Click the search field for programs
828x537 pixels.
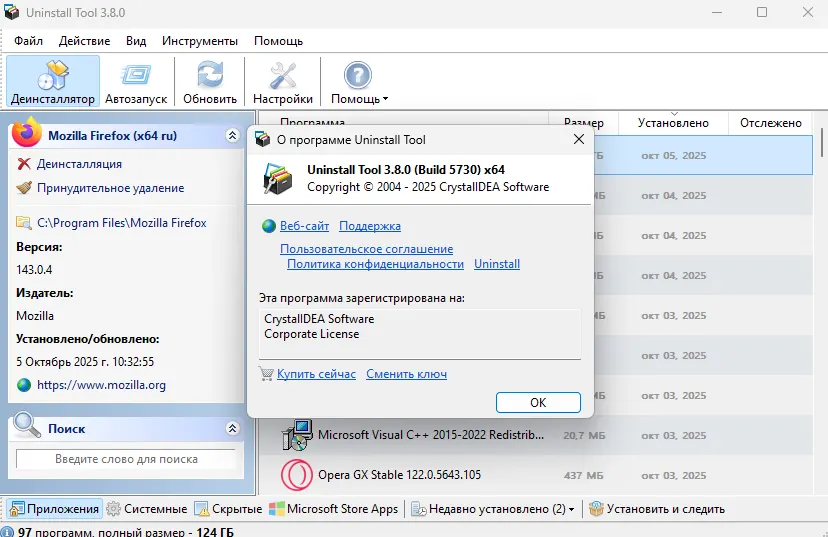pyautogui.click(x=126, y=459)
